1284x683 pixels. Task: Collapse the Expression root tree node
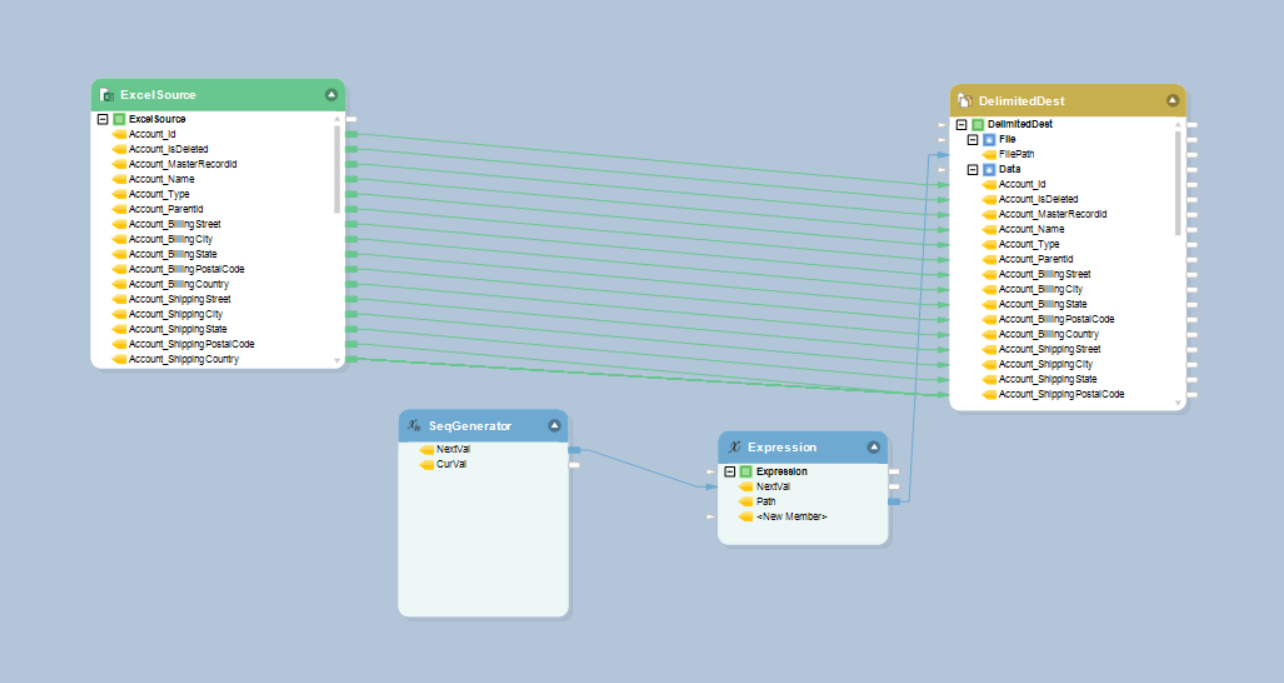tap(730, 471)
